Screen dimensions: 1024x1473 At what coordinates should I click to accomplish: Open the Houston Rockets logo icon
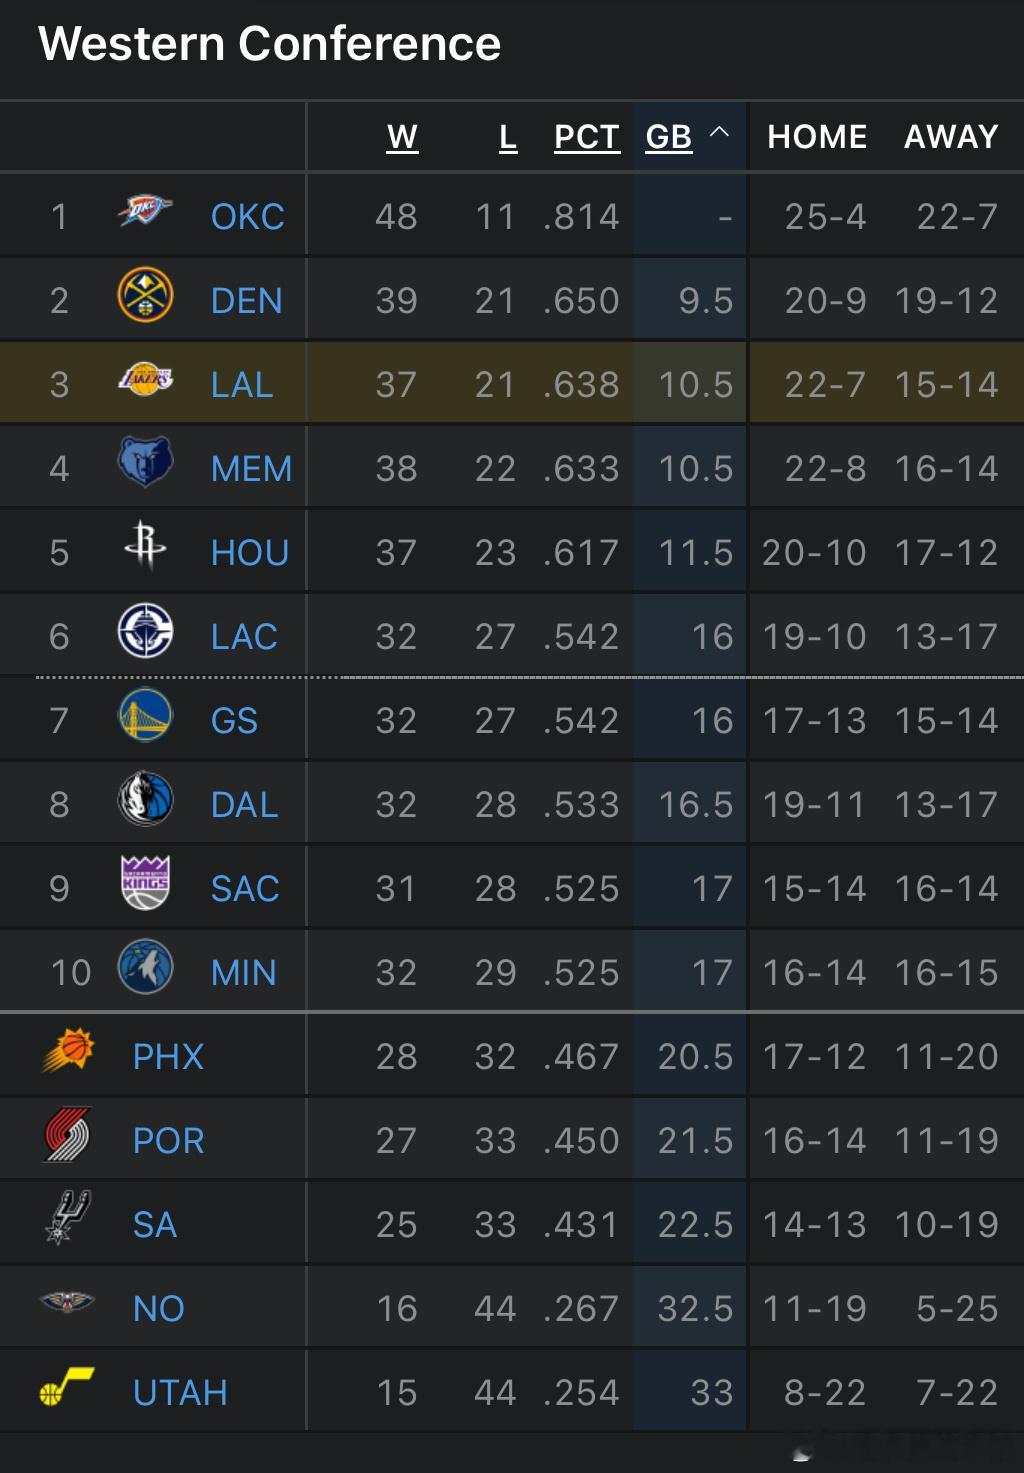[145, 546]
